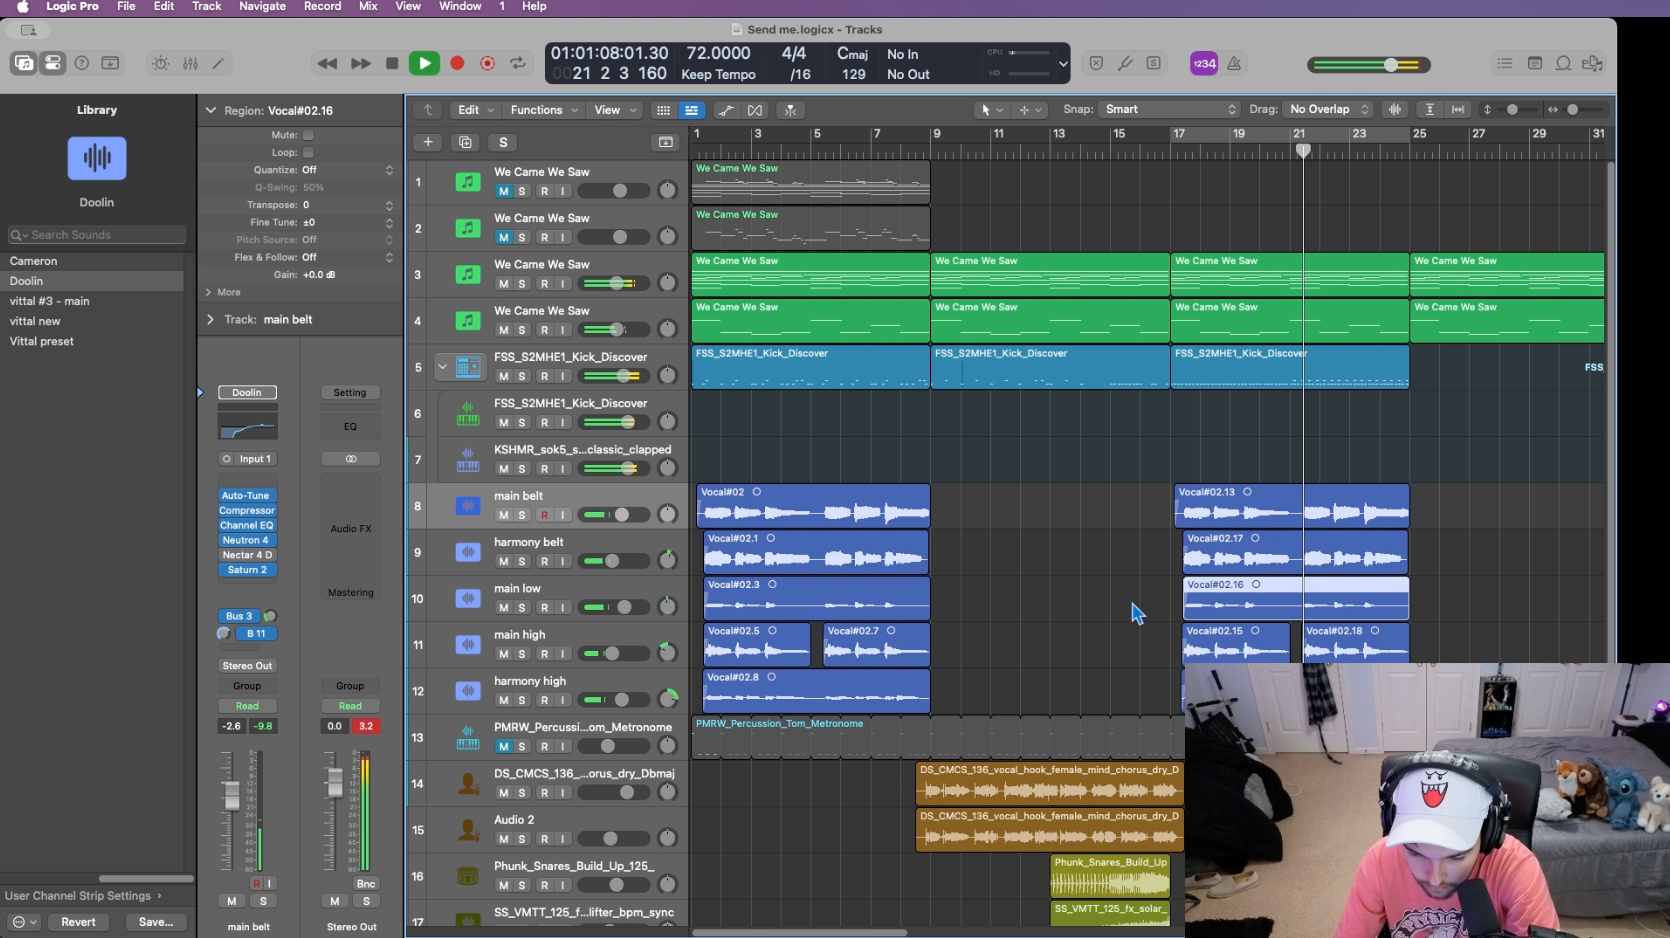
Task: Open the Functions dropdown menu
Action: pyautogui.click(x=544, y=110)
